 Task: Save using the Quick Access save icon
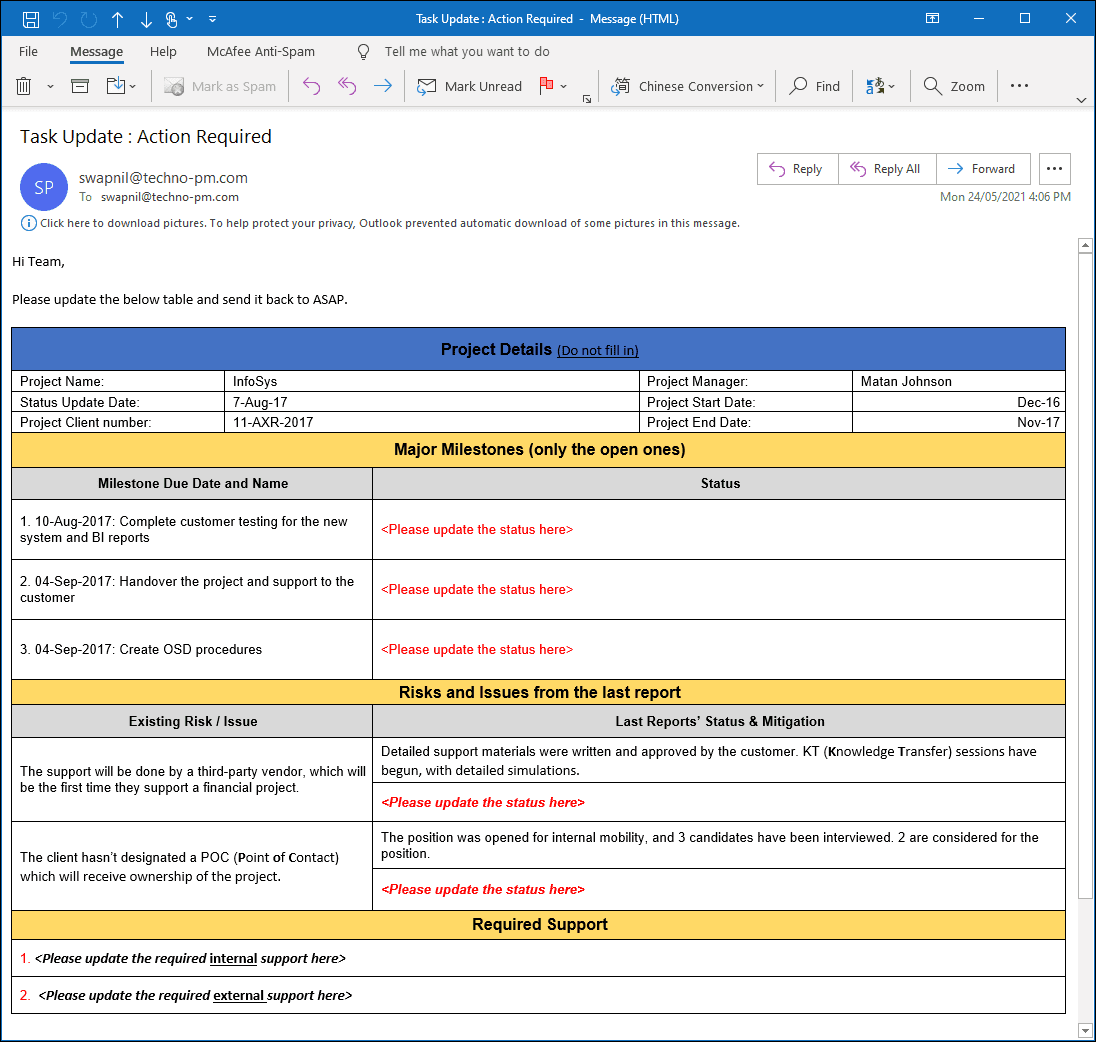[x=30, y=19]
